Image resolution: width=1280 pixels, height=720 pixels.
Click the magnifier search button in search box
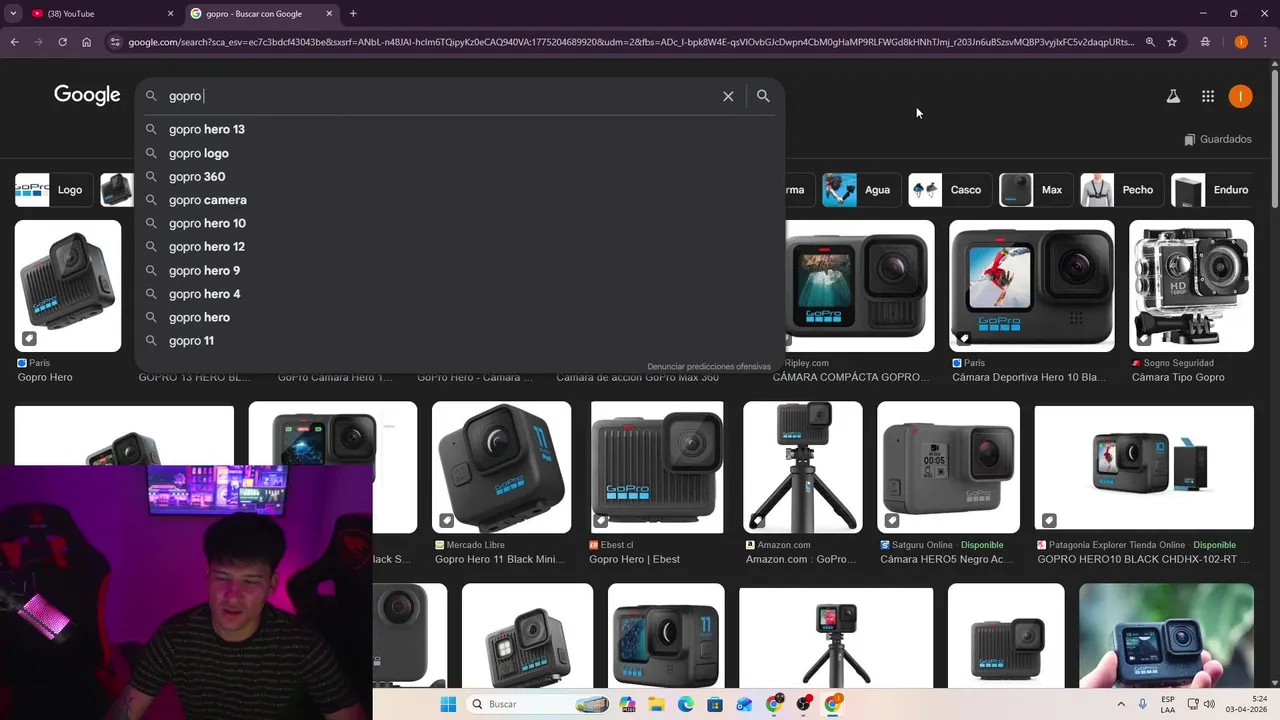point(763,96)
